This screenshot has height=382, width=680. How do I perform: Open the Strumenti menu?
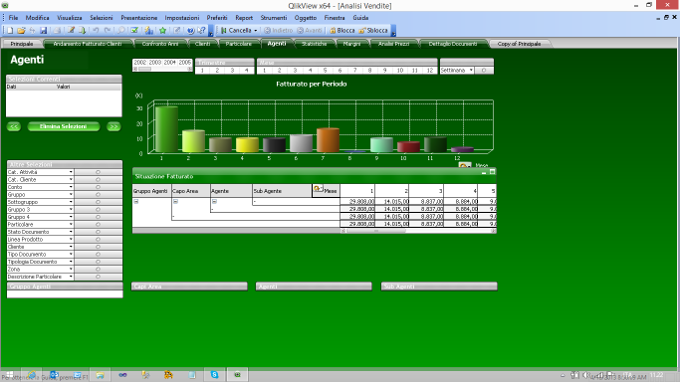coord(274,18)
